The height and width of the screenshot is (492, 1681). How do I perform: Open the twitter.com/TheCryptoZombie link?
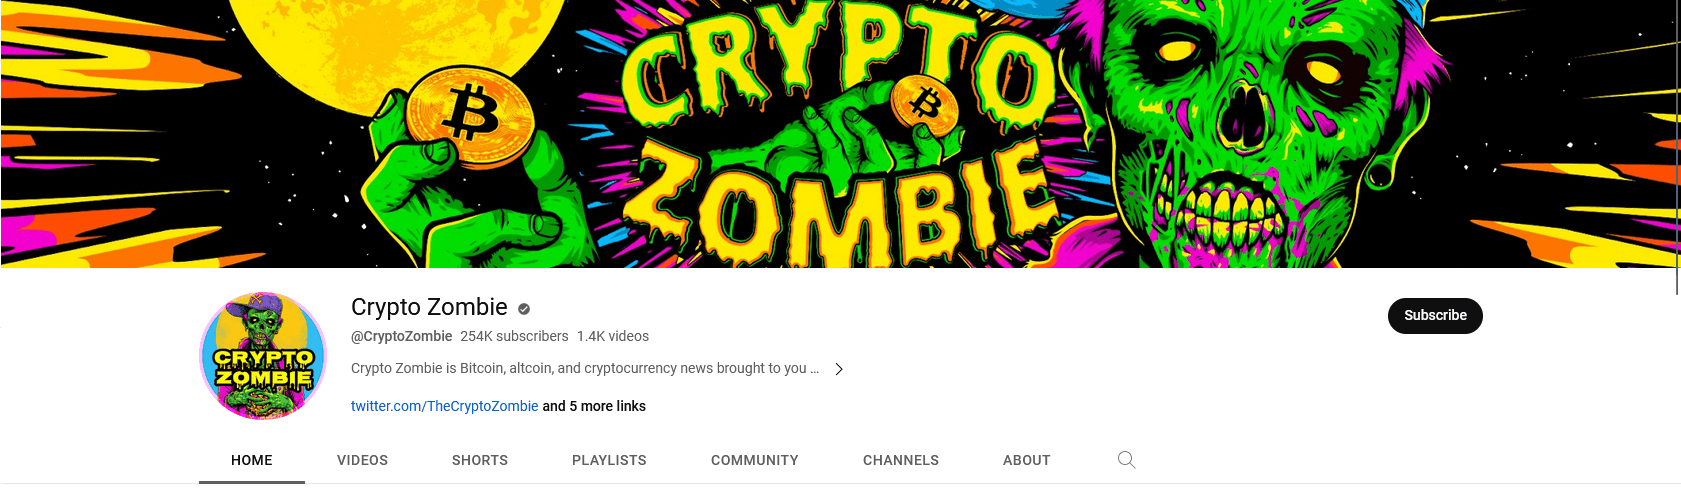pyautogui.click(x=444, y=406)
